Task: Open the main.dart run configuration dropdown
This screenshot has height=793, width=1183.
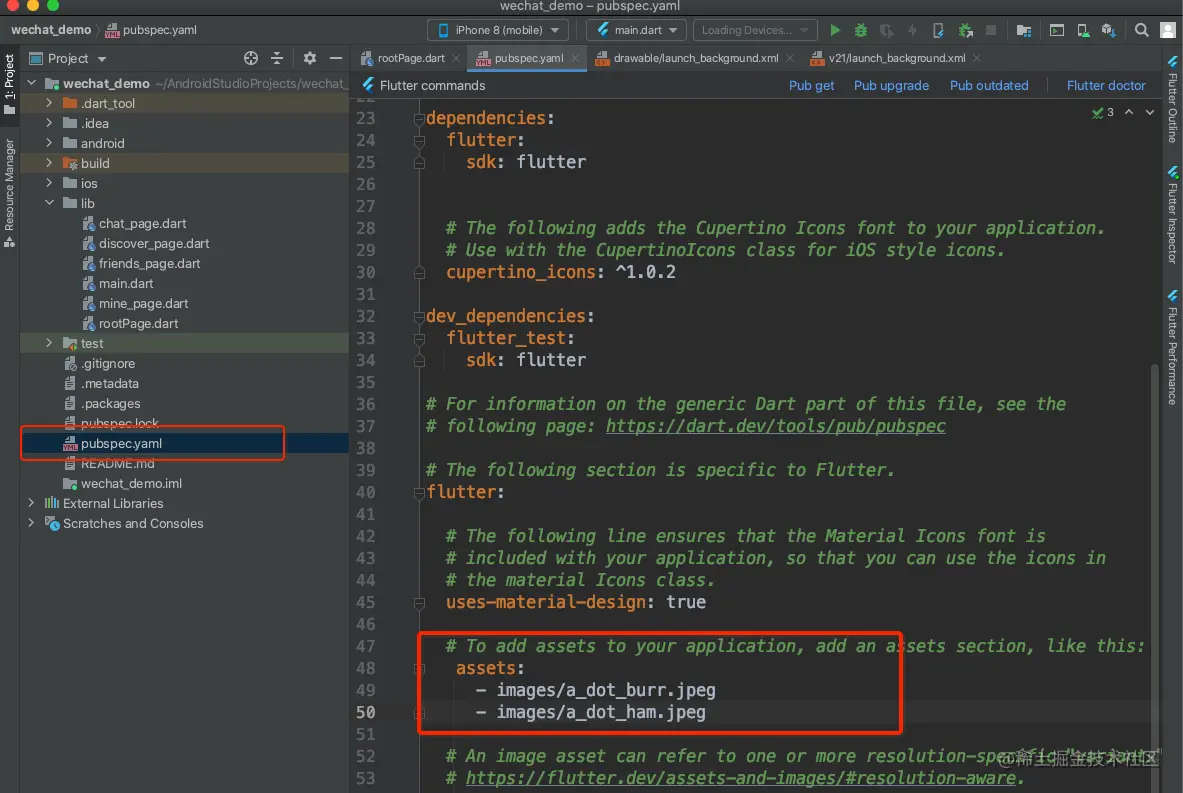Action: click(x=637, y=30)
